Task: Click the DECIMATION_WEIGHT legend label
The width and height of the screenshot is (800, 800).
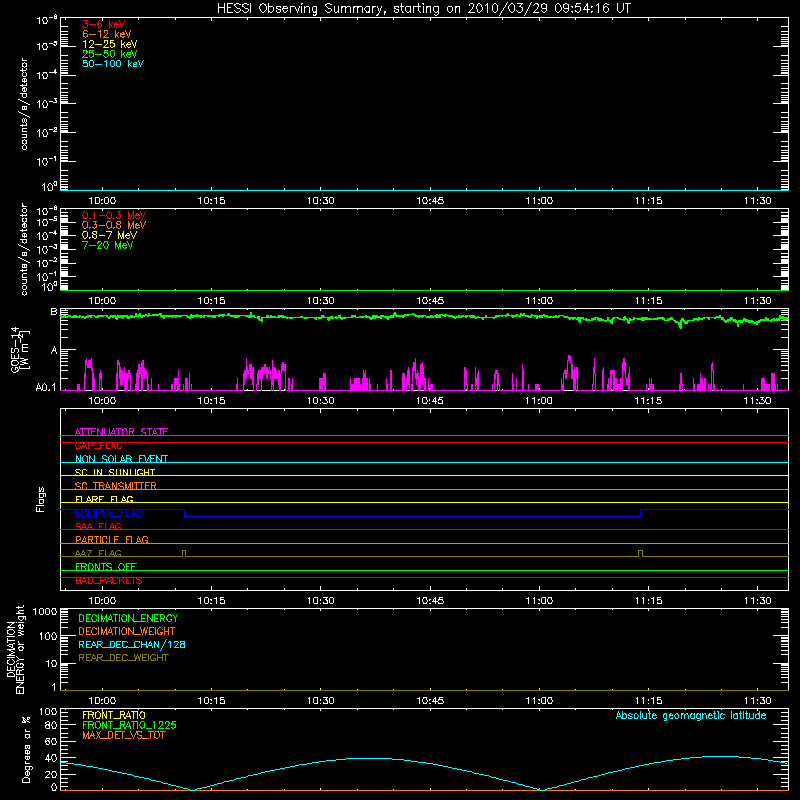Action: click(x=127, y=632)
